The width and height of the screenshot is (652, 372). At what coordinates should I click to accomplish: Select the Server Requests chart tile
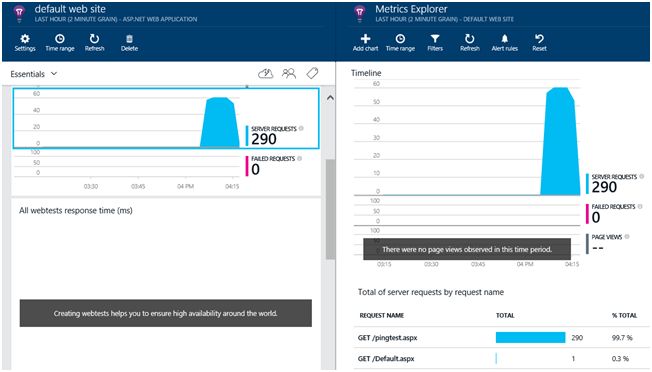[x=166, y=118]
